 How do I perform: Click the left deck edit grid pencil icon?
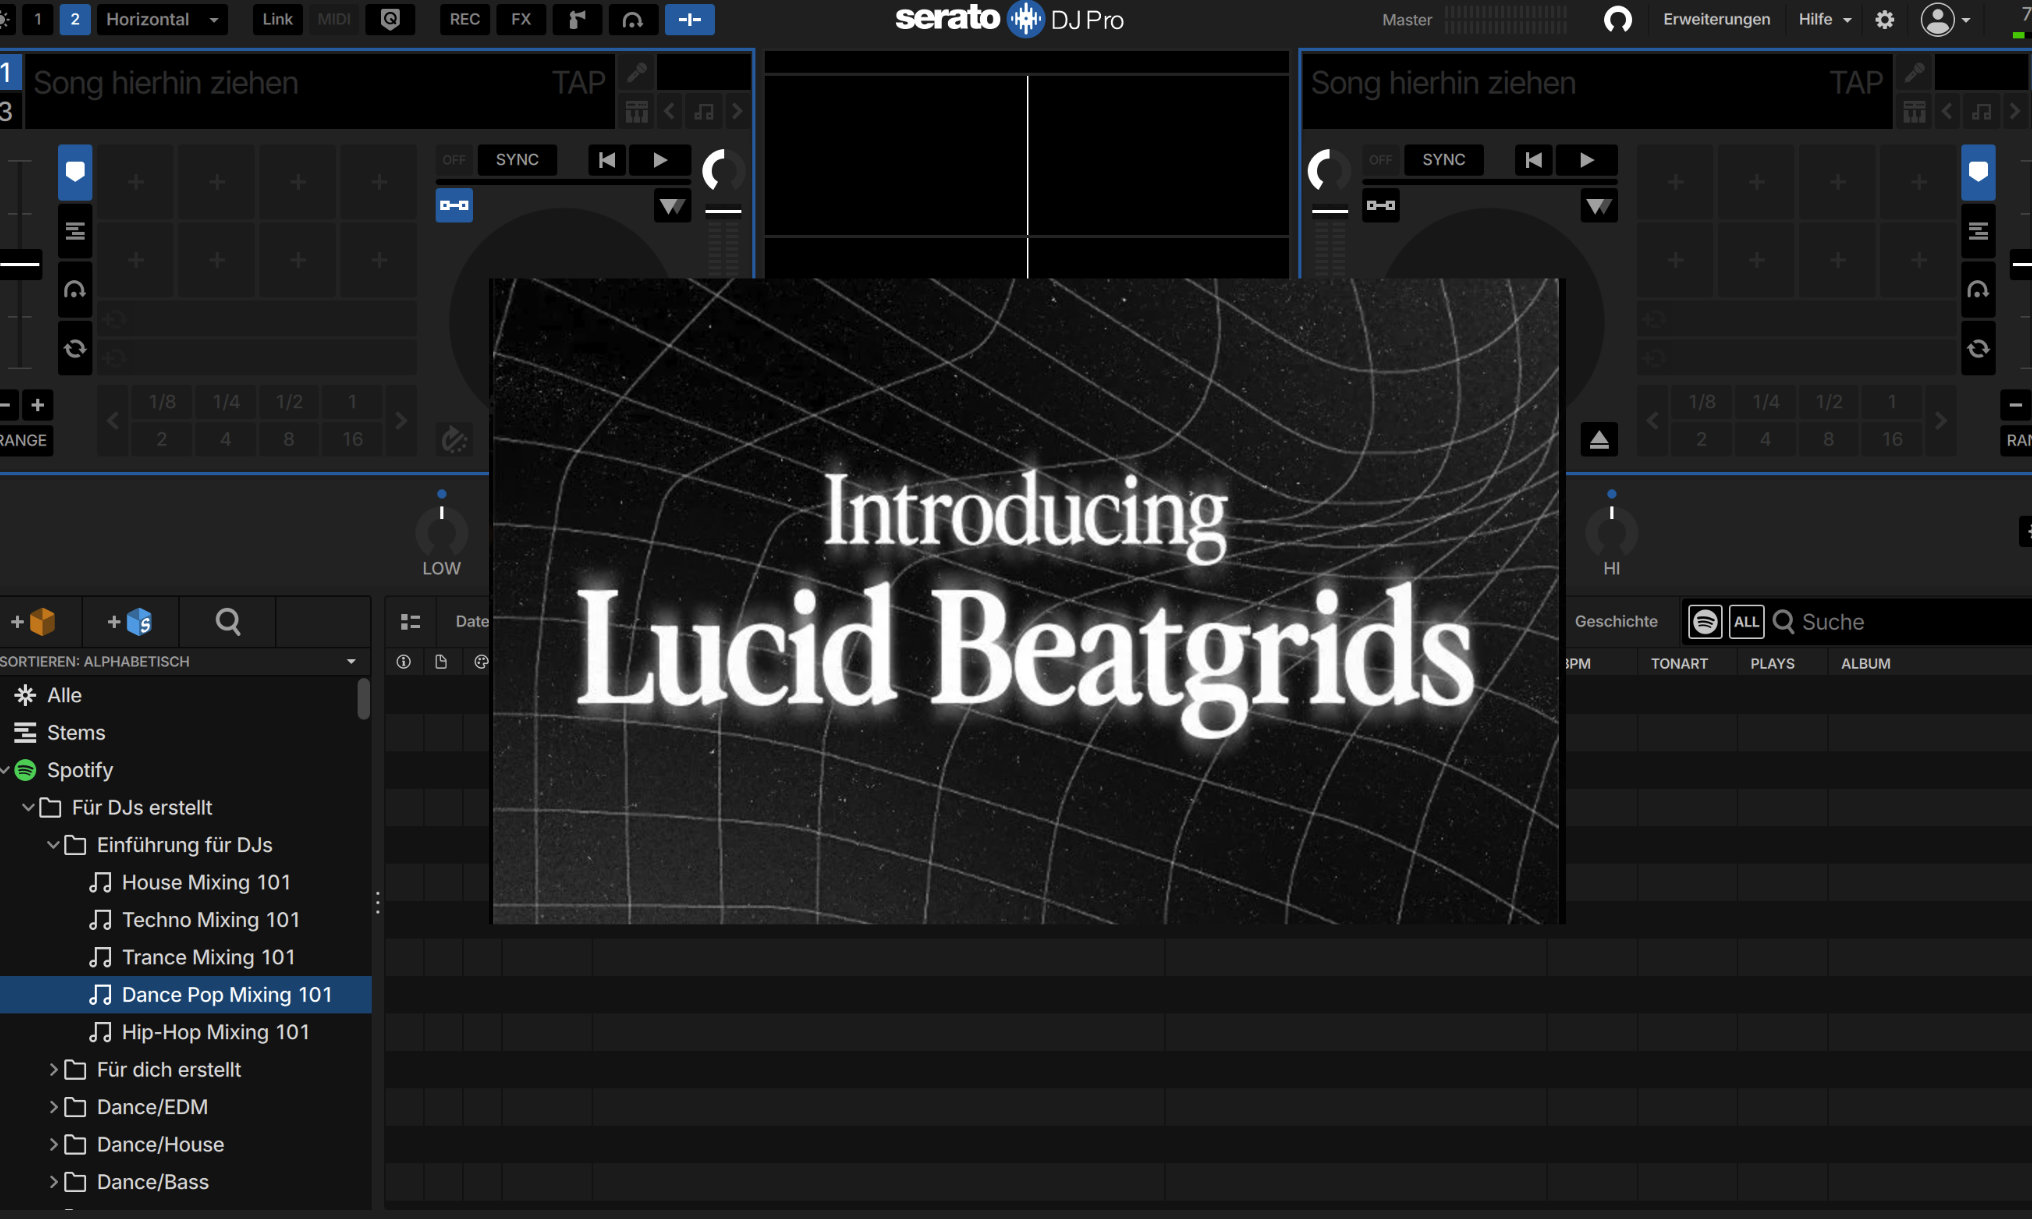[637, 72]
